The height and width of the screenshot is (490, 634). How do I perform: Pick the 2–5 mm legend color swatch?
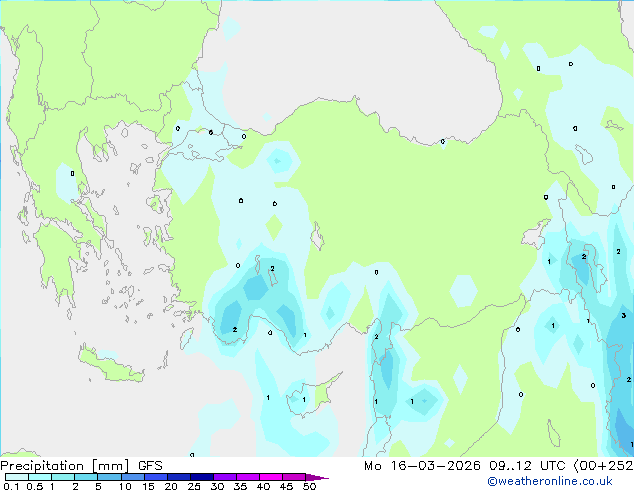[x=86, y=477]
